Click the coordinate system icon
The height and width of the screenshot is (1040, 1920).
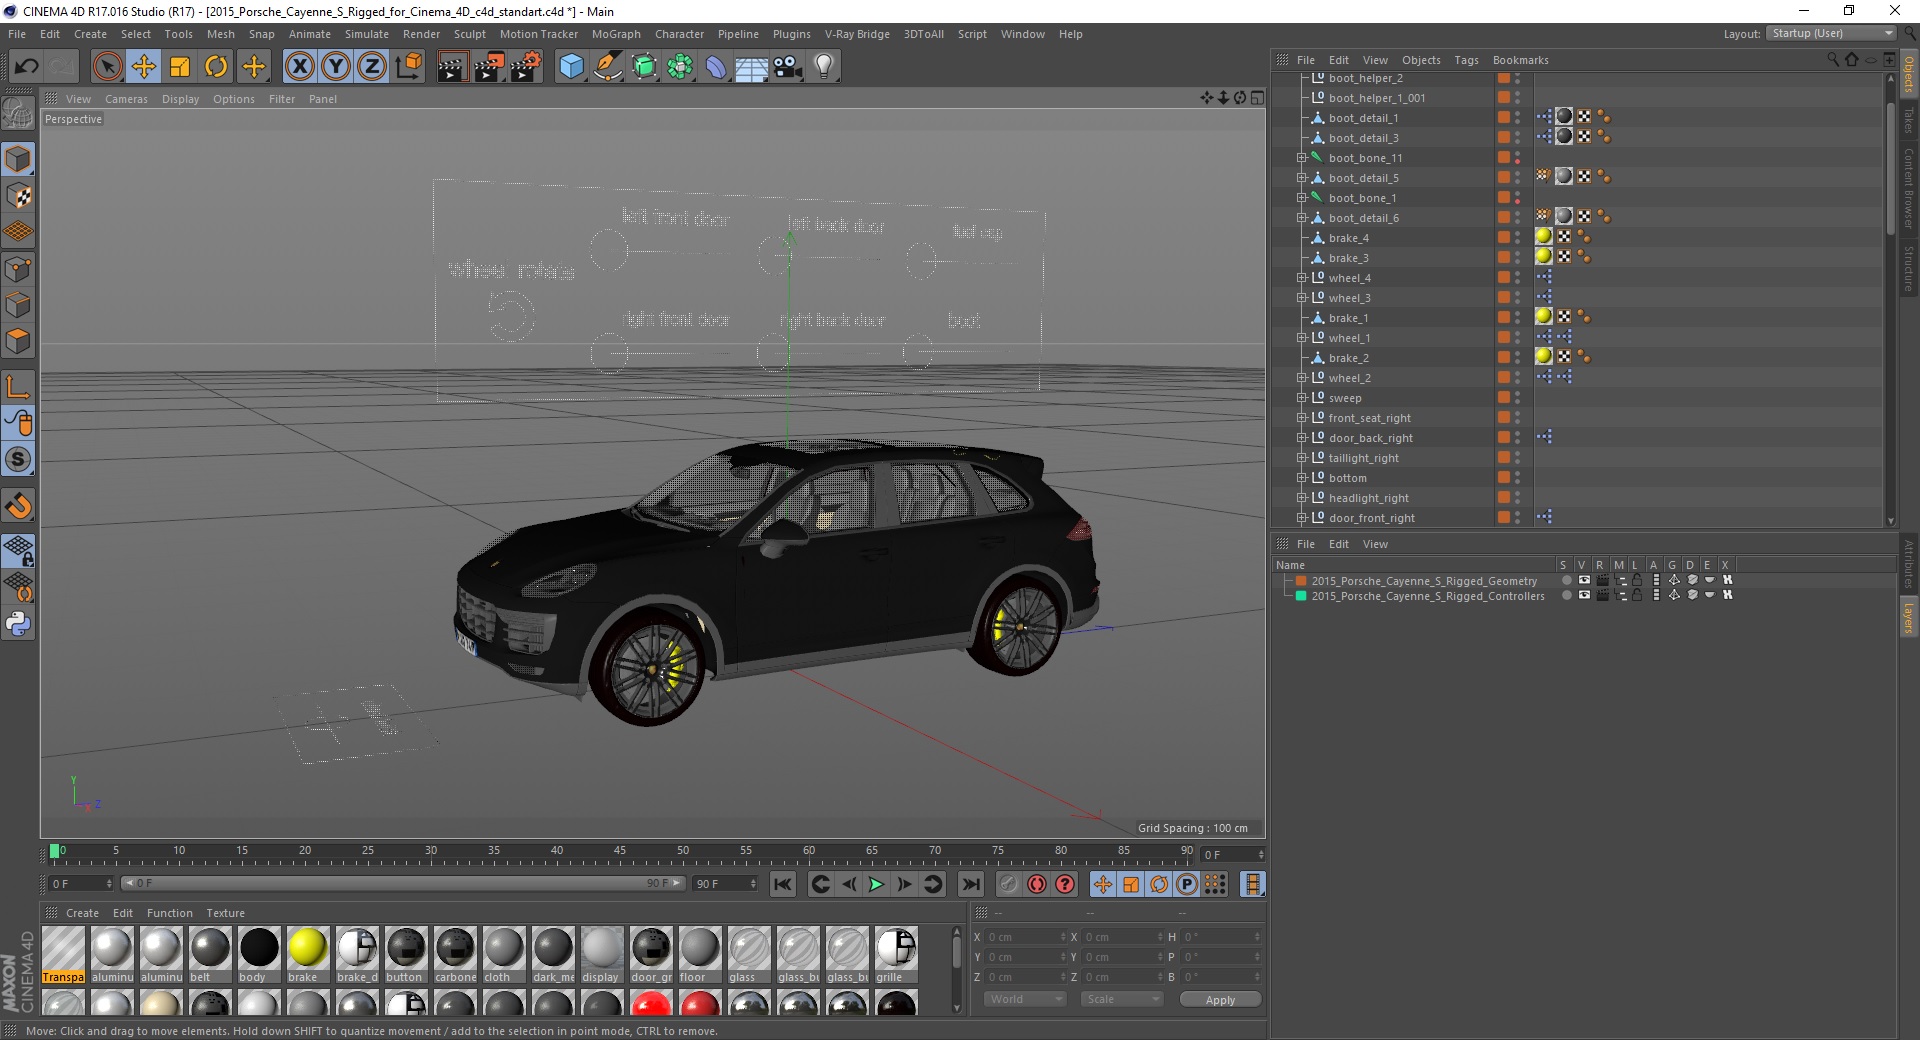[408, 67]
